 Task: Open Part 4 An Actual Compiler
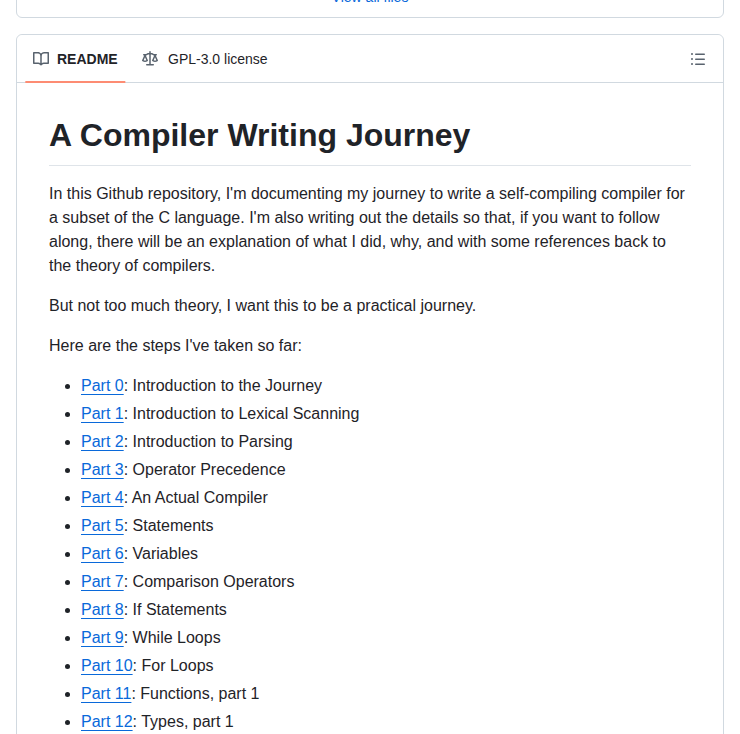[x=102, y=498]
